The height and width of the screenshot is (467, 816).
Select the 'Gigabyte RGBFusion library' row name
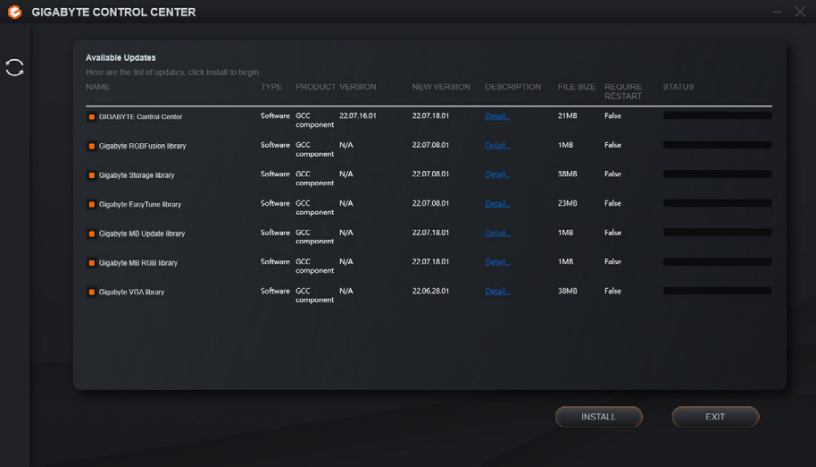pyautogui.click(x=143, y=146)
